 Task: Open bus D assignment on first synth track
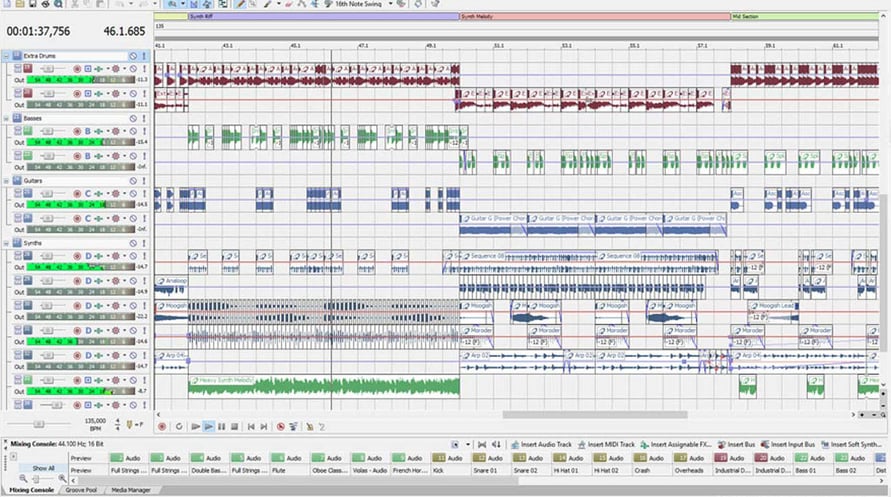point(88,256)
